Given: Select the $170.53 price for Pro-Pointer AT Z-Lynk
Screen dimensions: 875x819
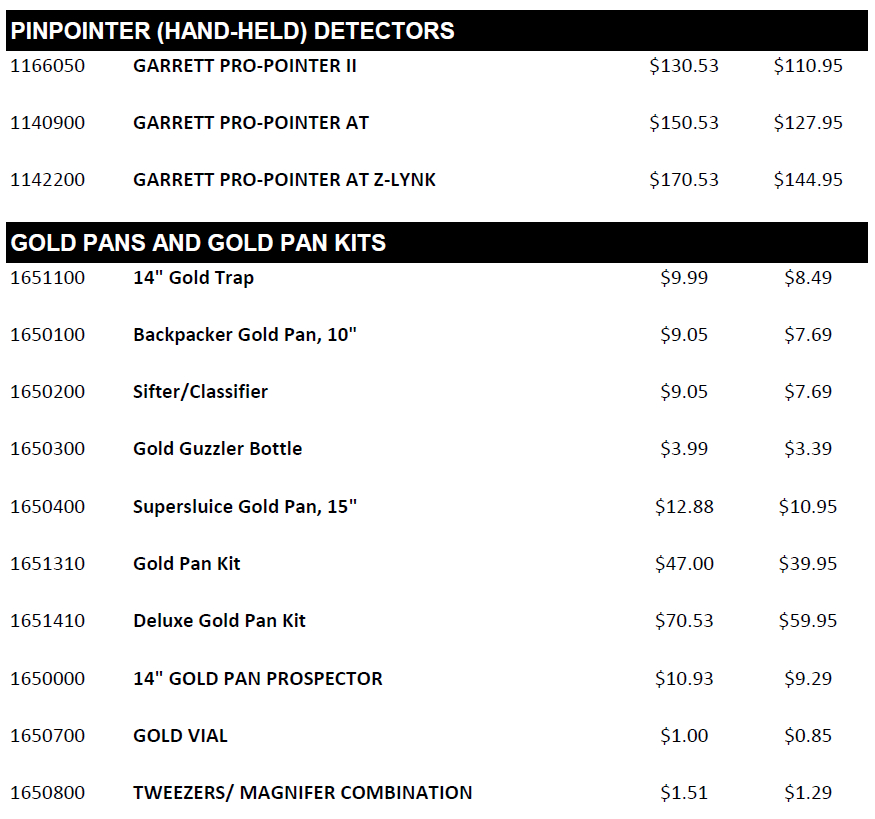Looking at the screenshot, I should pyautogui.click(x=684, y=180).
